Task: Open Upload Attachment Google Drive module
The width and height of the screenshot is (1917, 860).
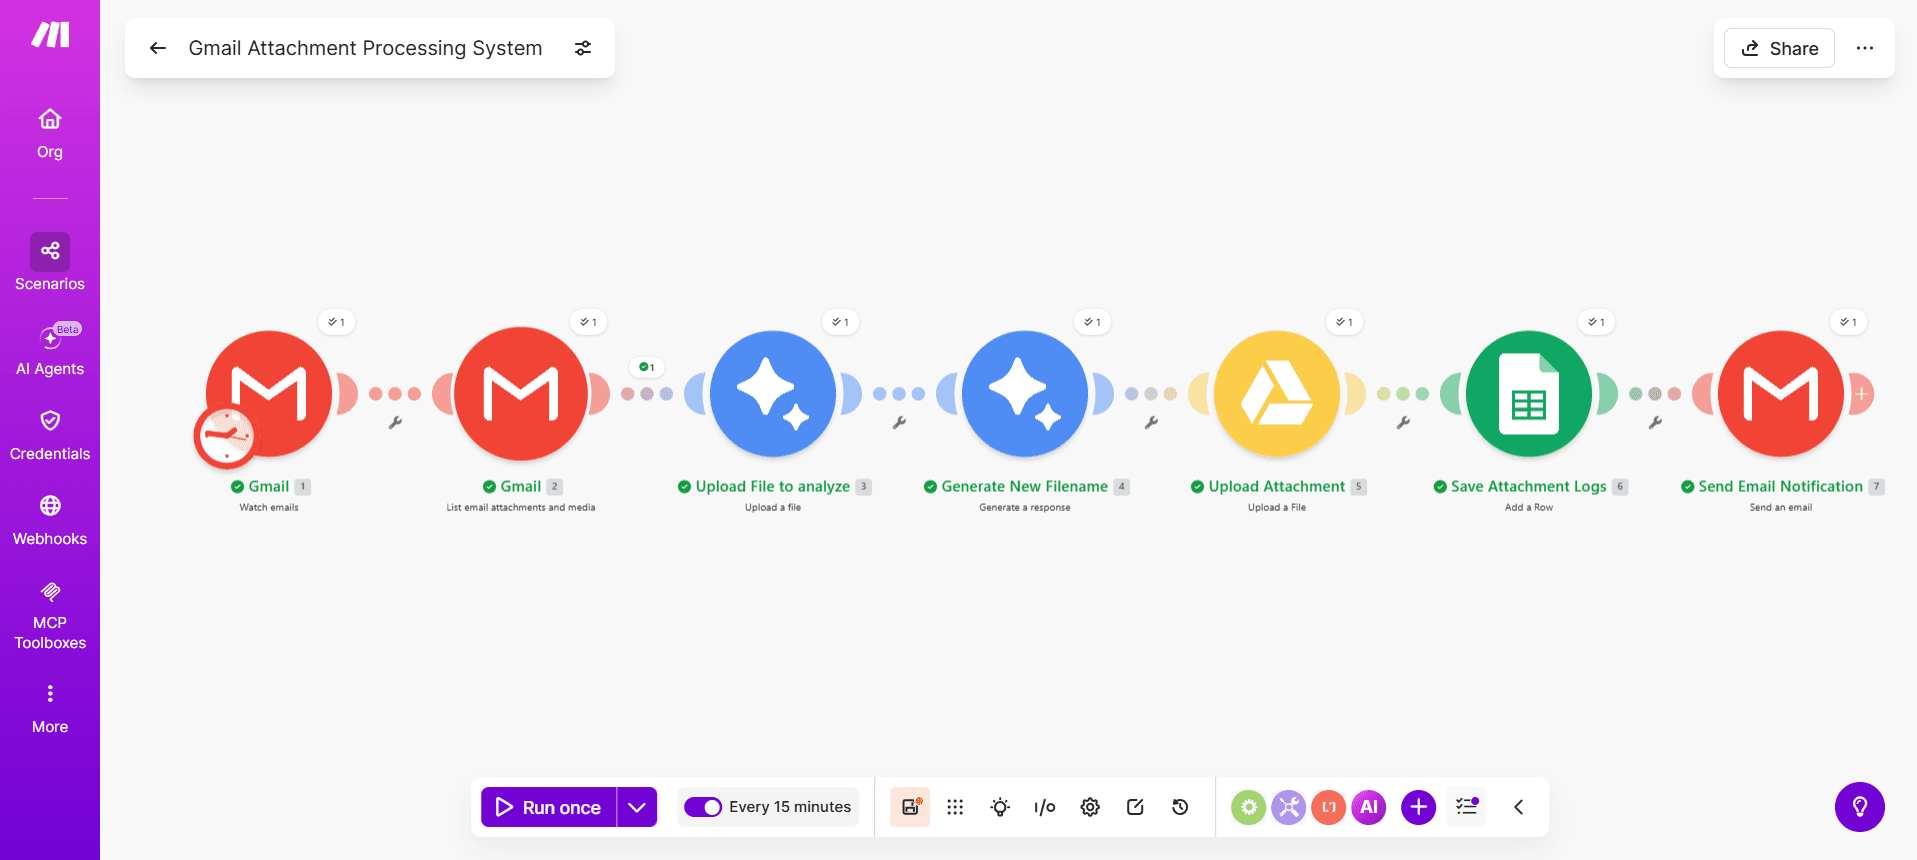Action: point(1277,394)
